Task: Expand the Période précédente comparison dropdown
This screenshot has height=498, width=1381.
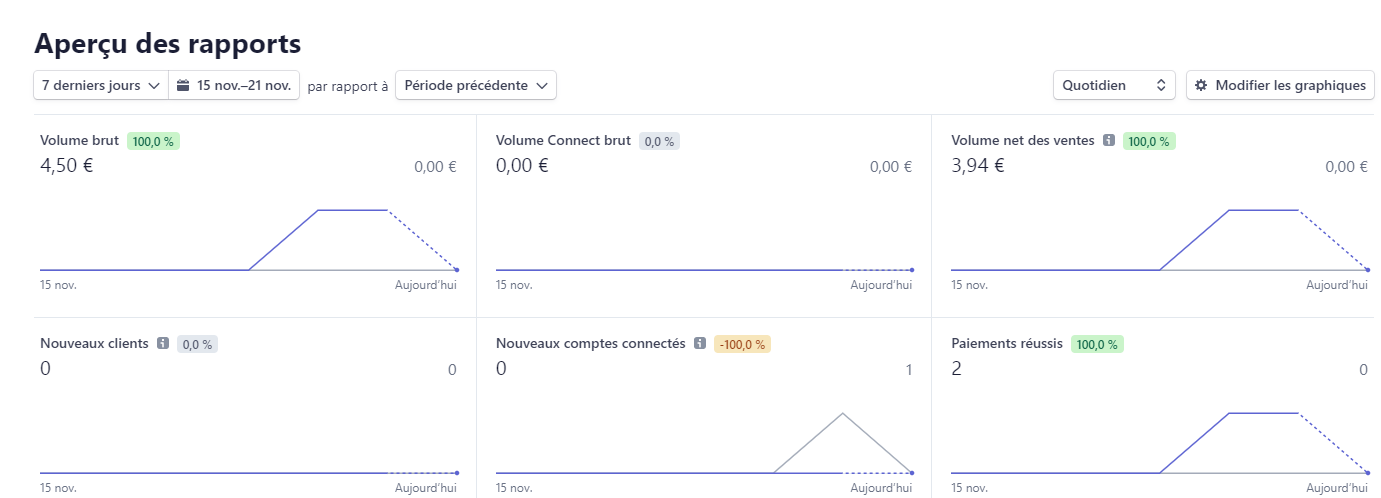Action: [476, 86]
